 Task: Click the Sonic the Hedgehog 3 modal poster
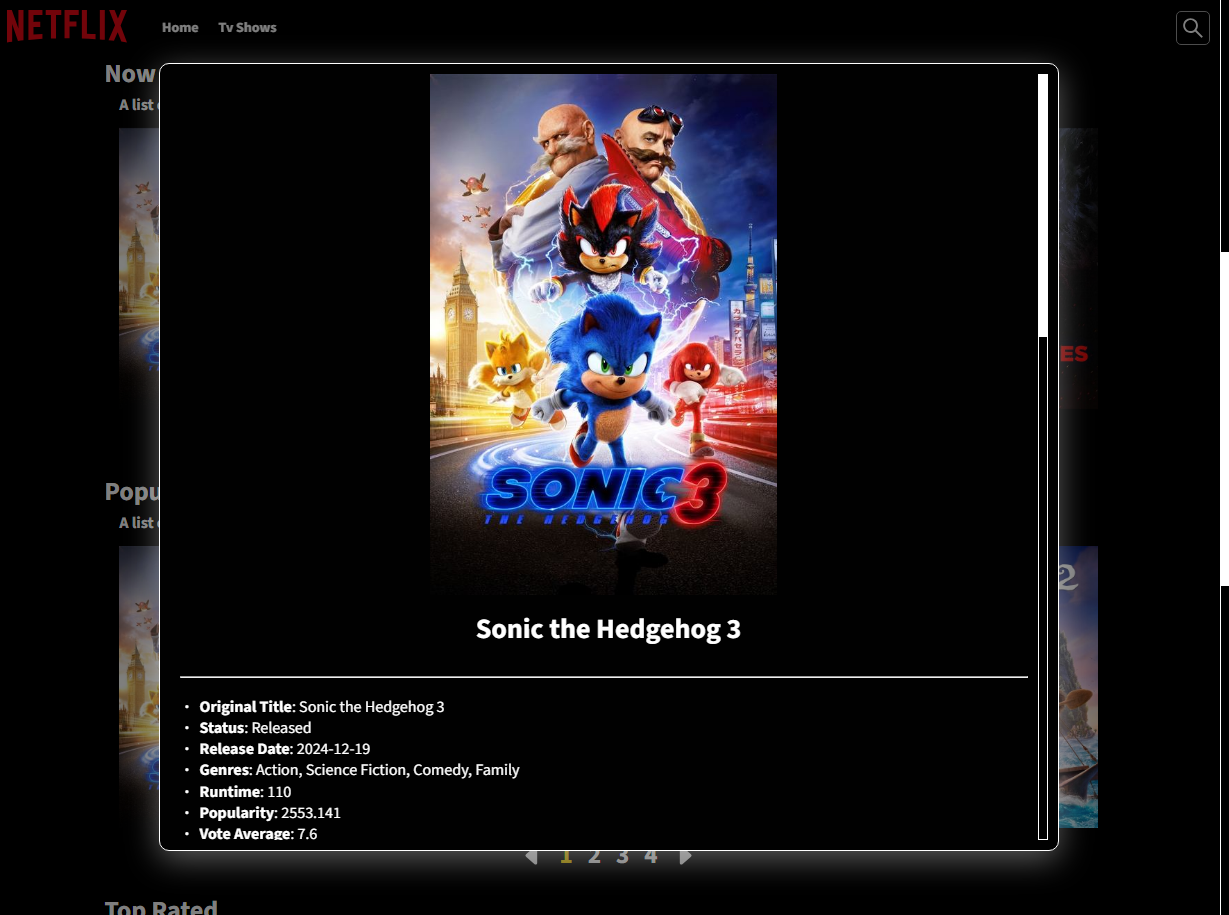coord(603,334)
